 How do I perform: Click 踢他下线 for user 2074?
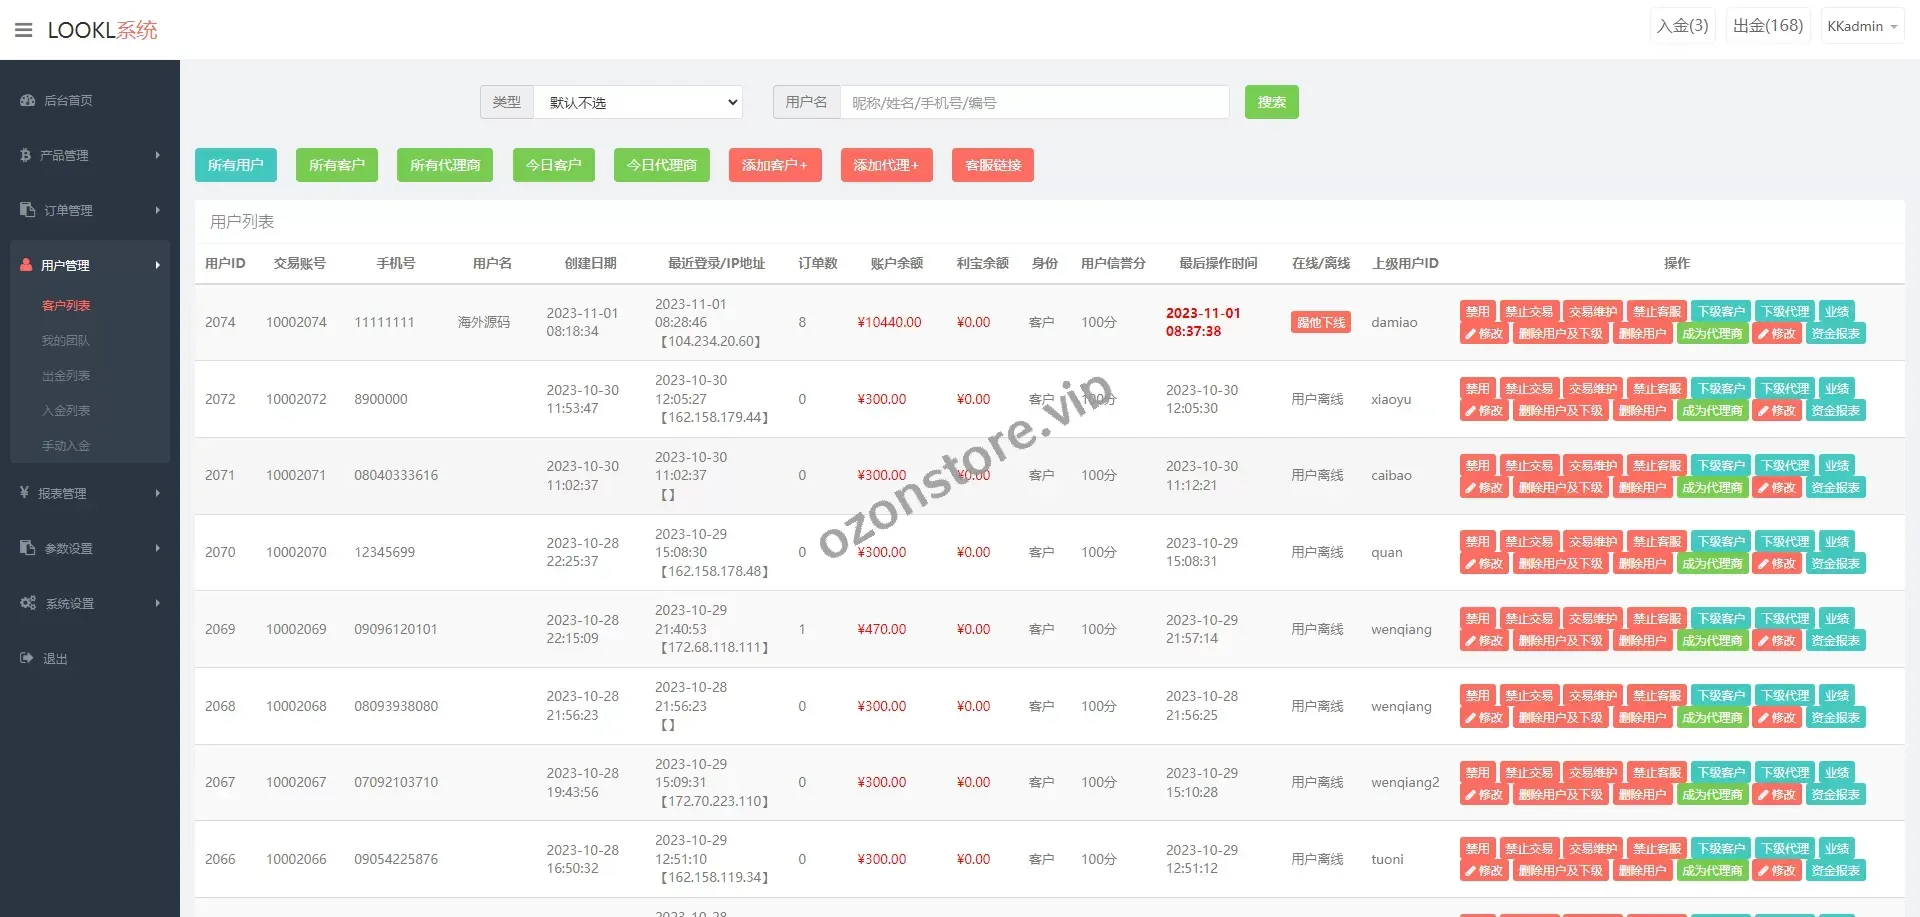pos(1320,322)
